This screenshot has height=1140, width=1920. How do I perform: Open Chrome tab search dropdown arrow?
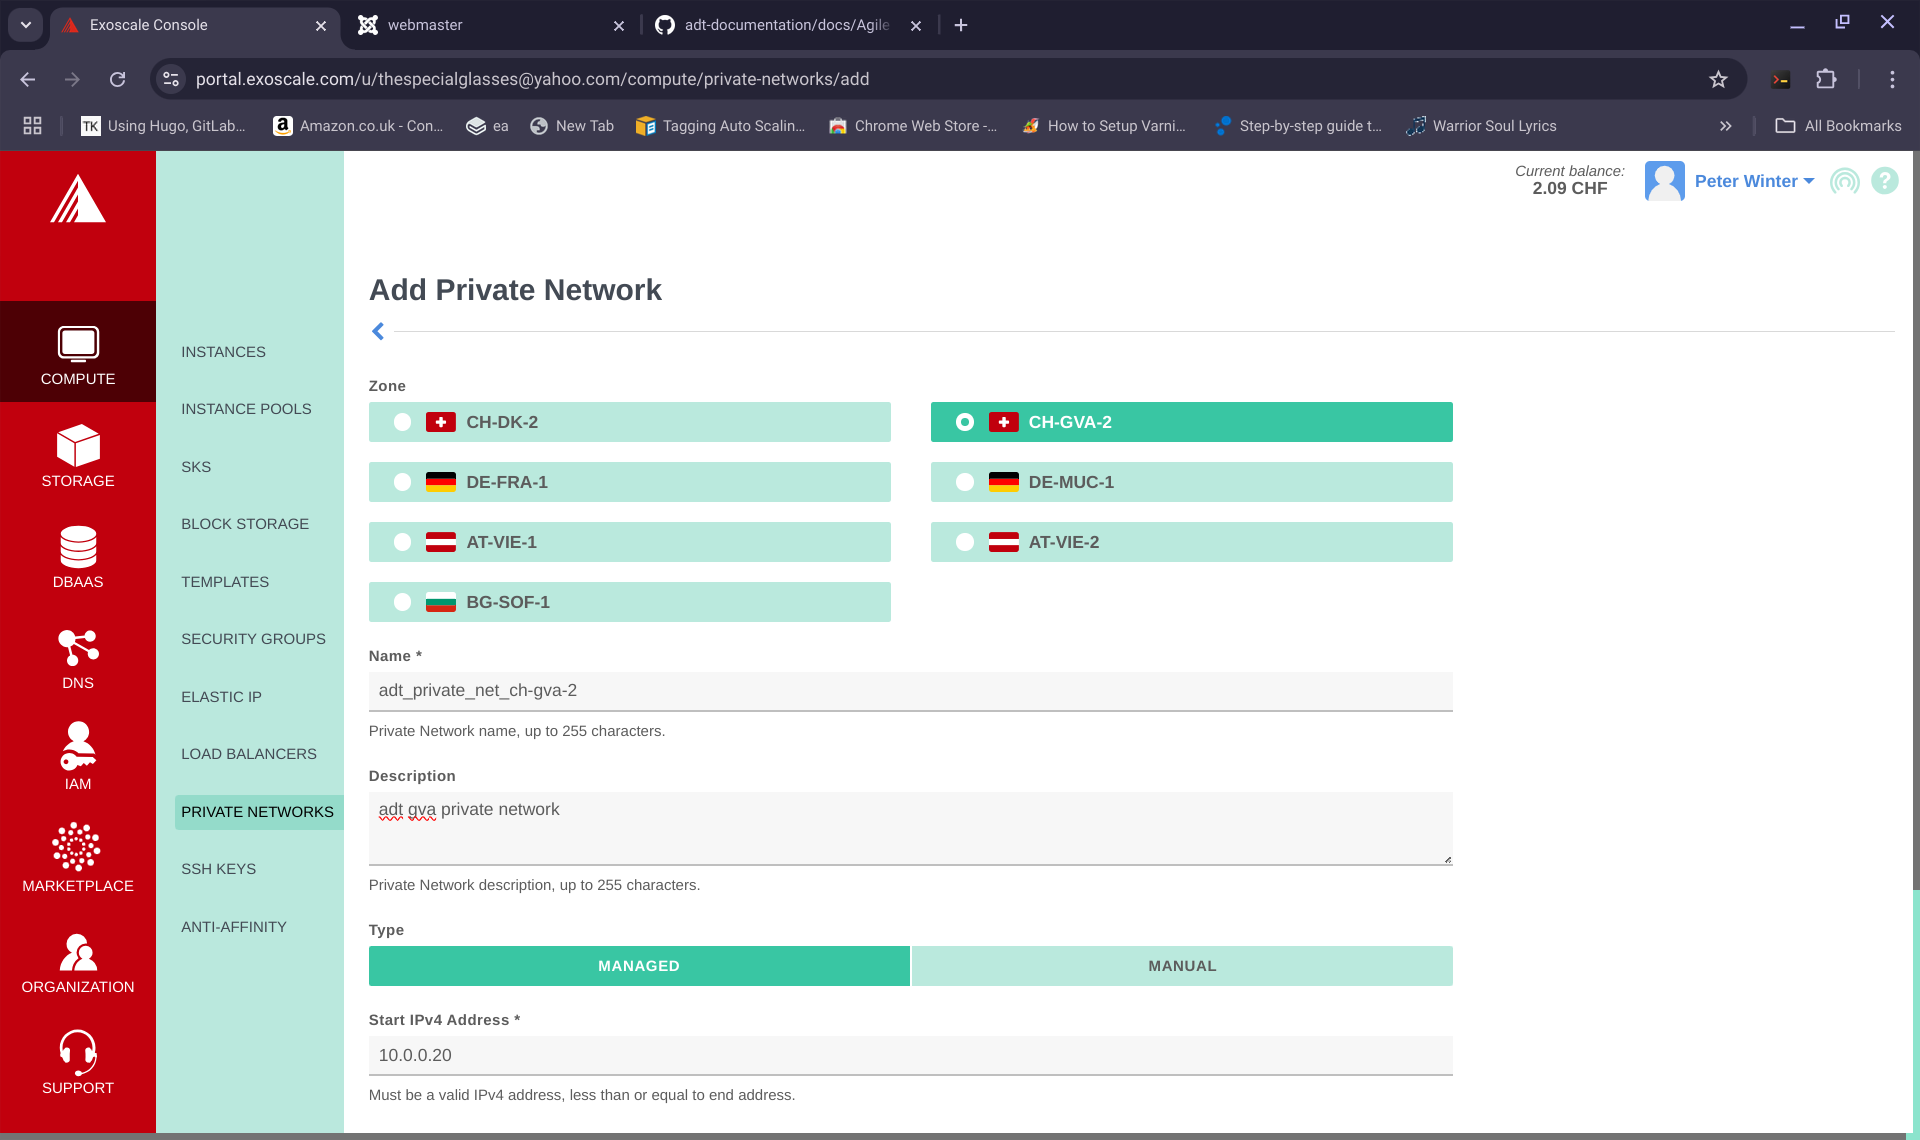click(26, 25)
